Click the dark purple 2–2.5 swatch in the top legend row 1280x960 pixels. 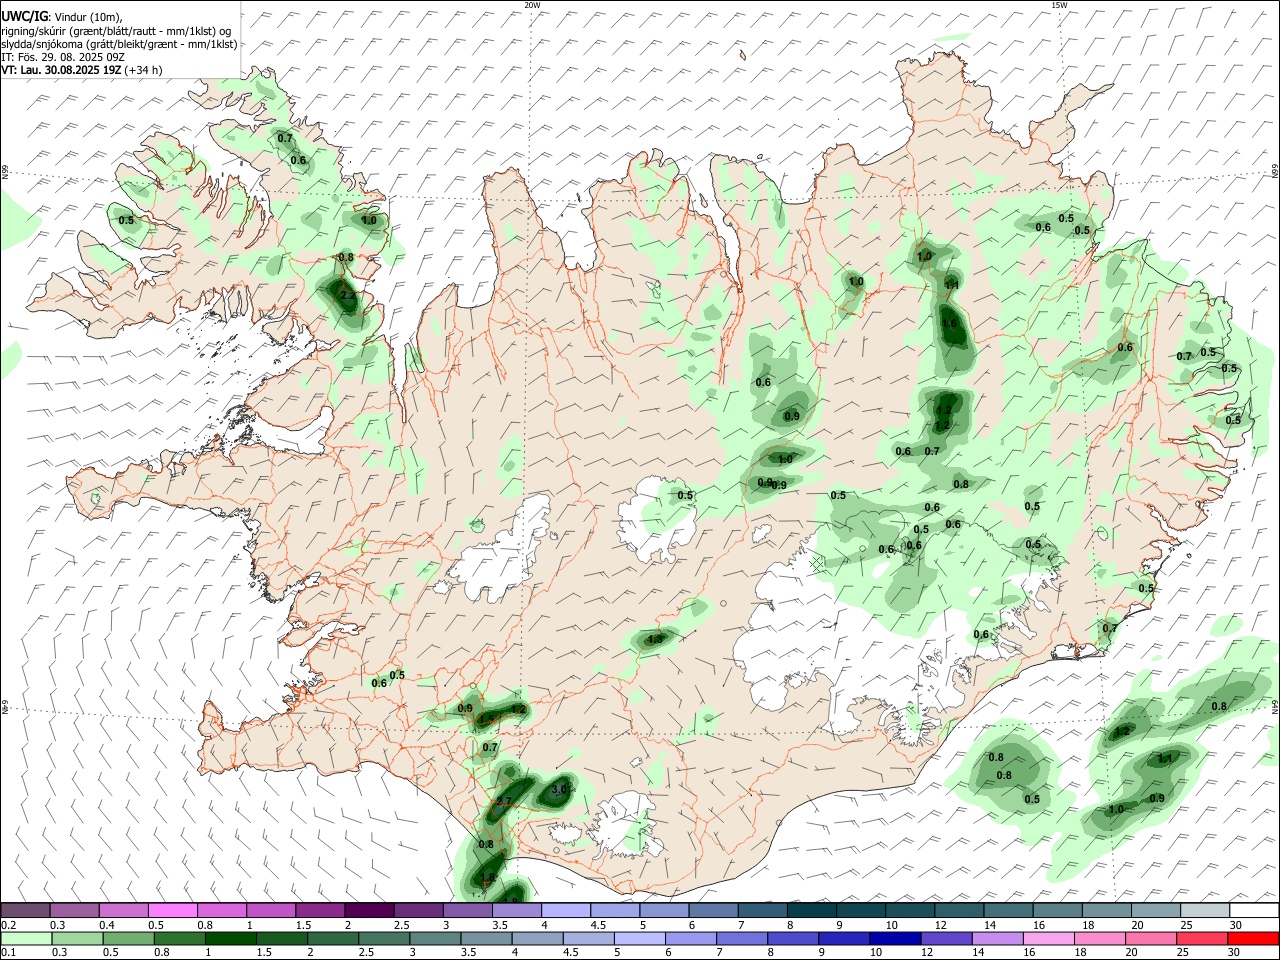coord(369,910)
